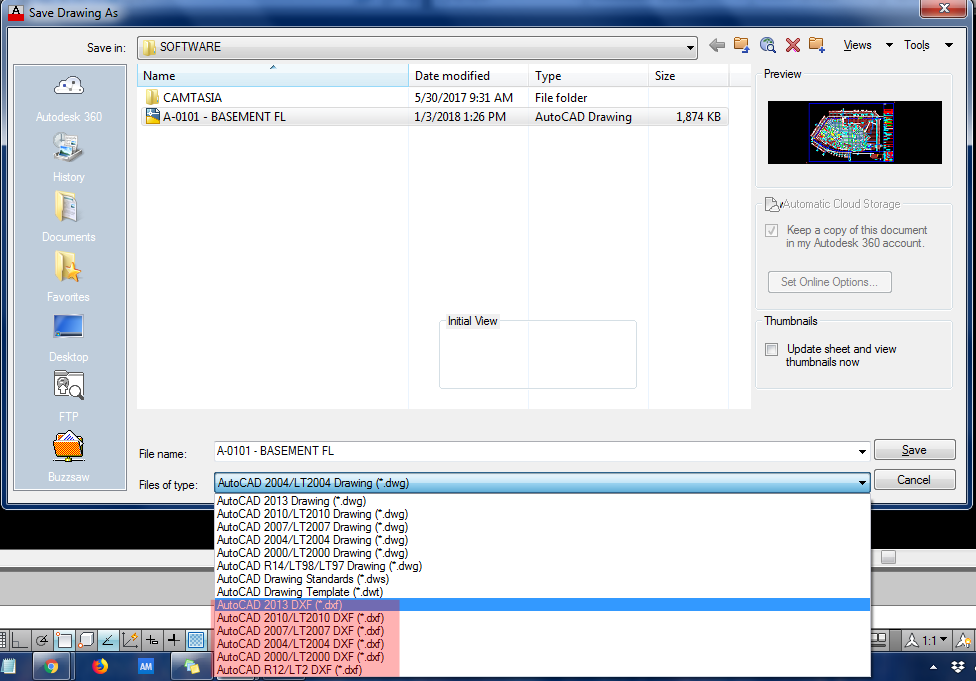Viewport: 976px width, 681px height.
Task: Toggle Transparency display in status bar
Action: [196, 639]
